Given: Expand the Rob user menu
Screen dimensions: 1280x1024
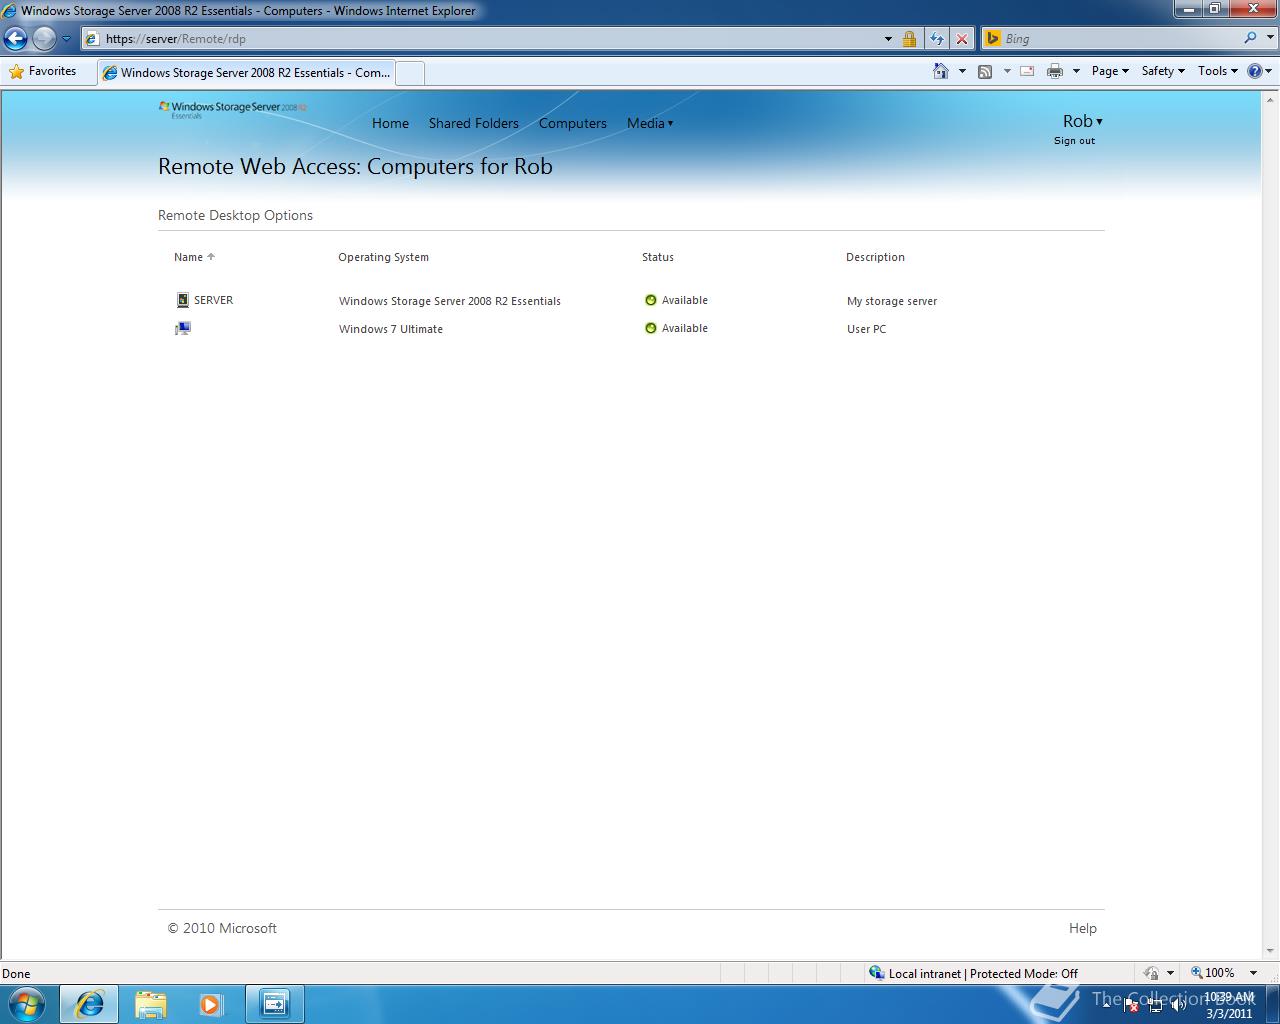Looking at the screenshot, I should click(1082, 121).
